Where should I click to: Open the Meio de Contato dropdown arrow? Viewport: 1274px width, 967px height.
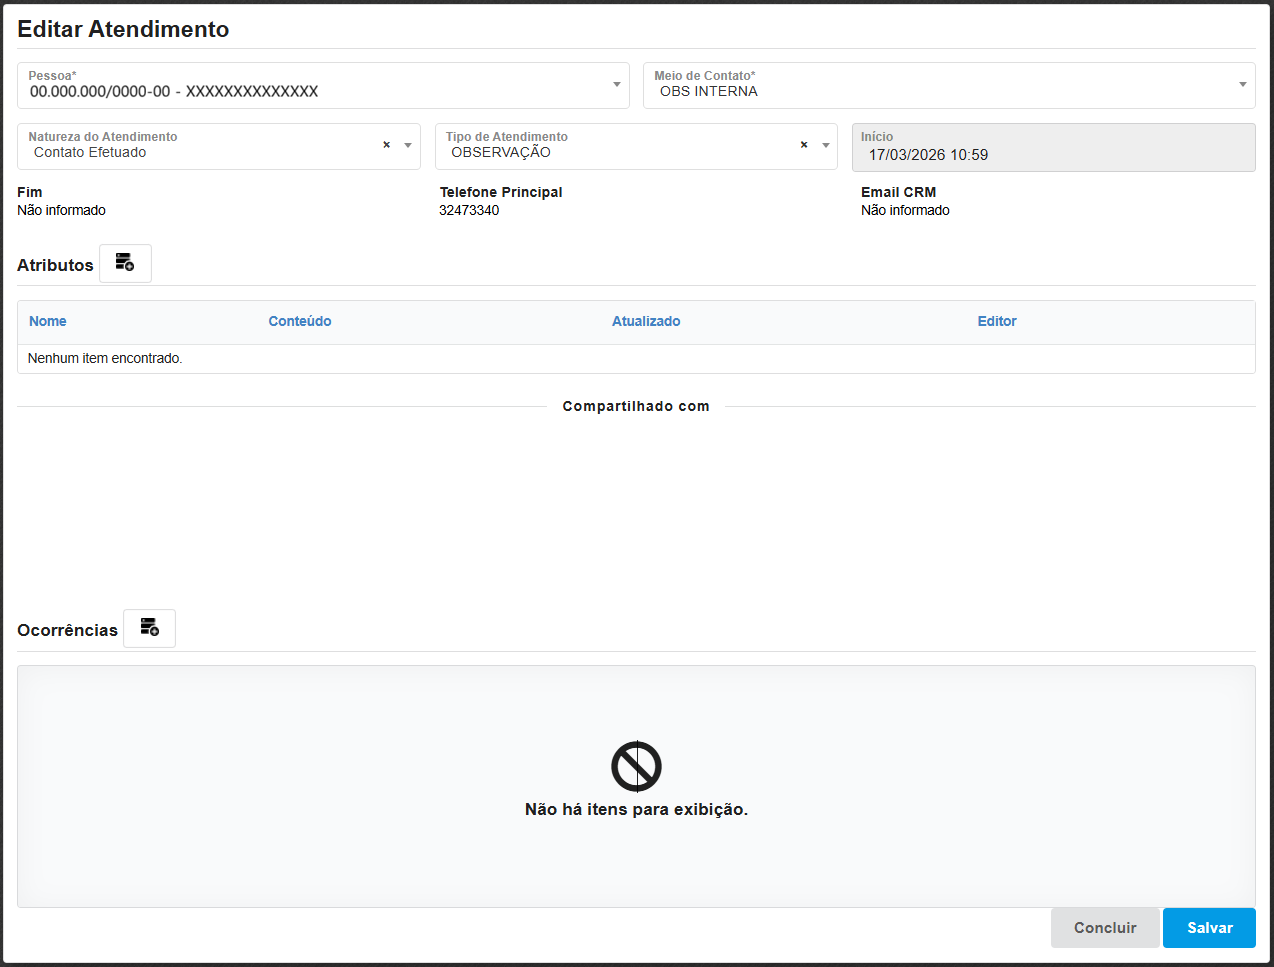(1242, 85)
